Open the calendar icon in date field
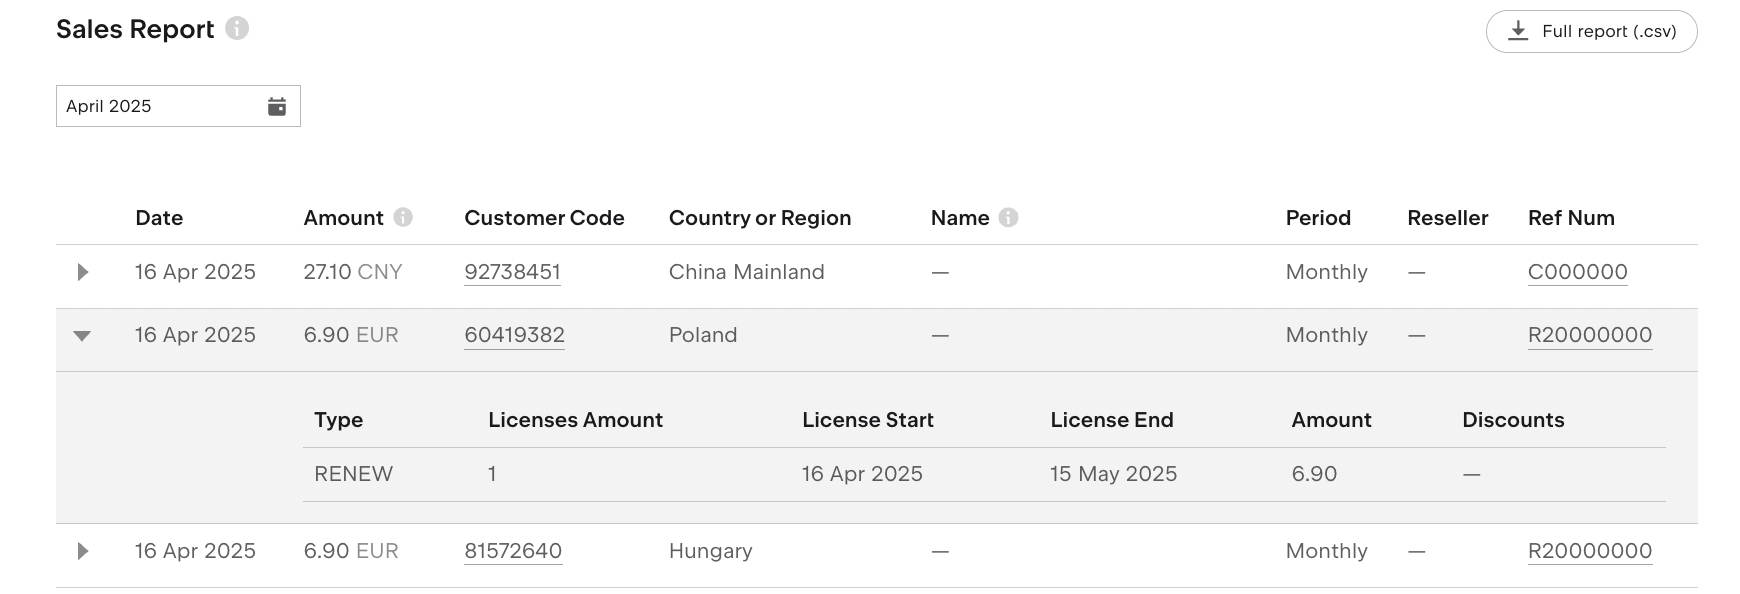 (277, 106)
